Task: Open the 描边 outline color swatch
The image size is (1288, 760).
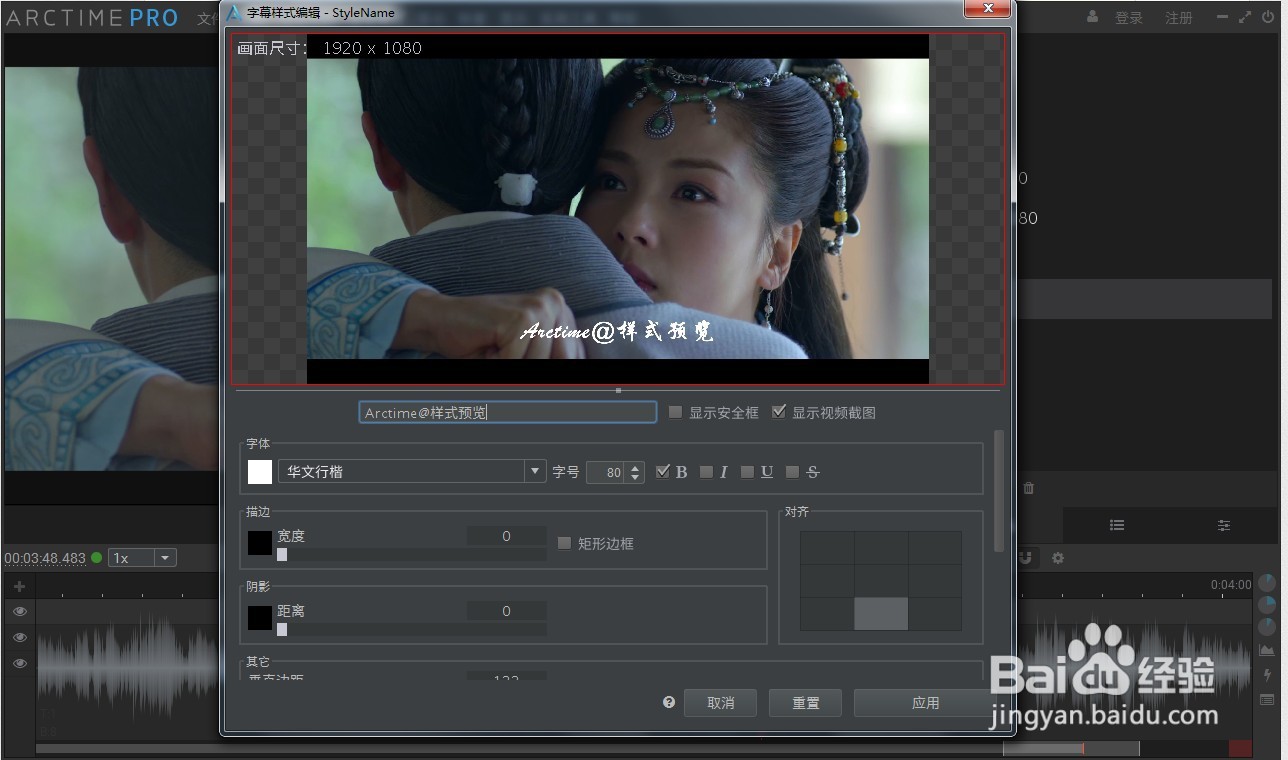Action: tap(260, 543)
